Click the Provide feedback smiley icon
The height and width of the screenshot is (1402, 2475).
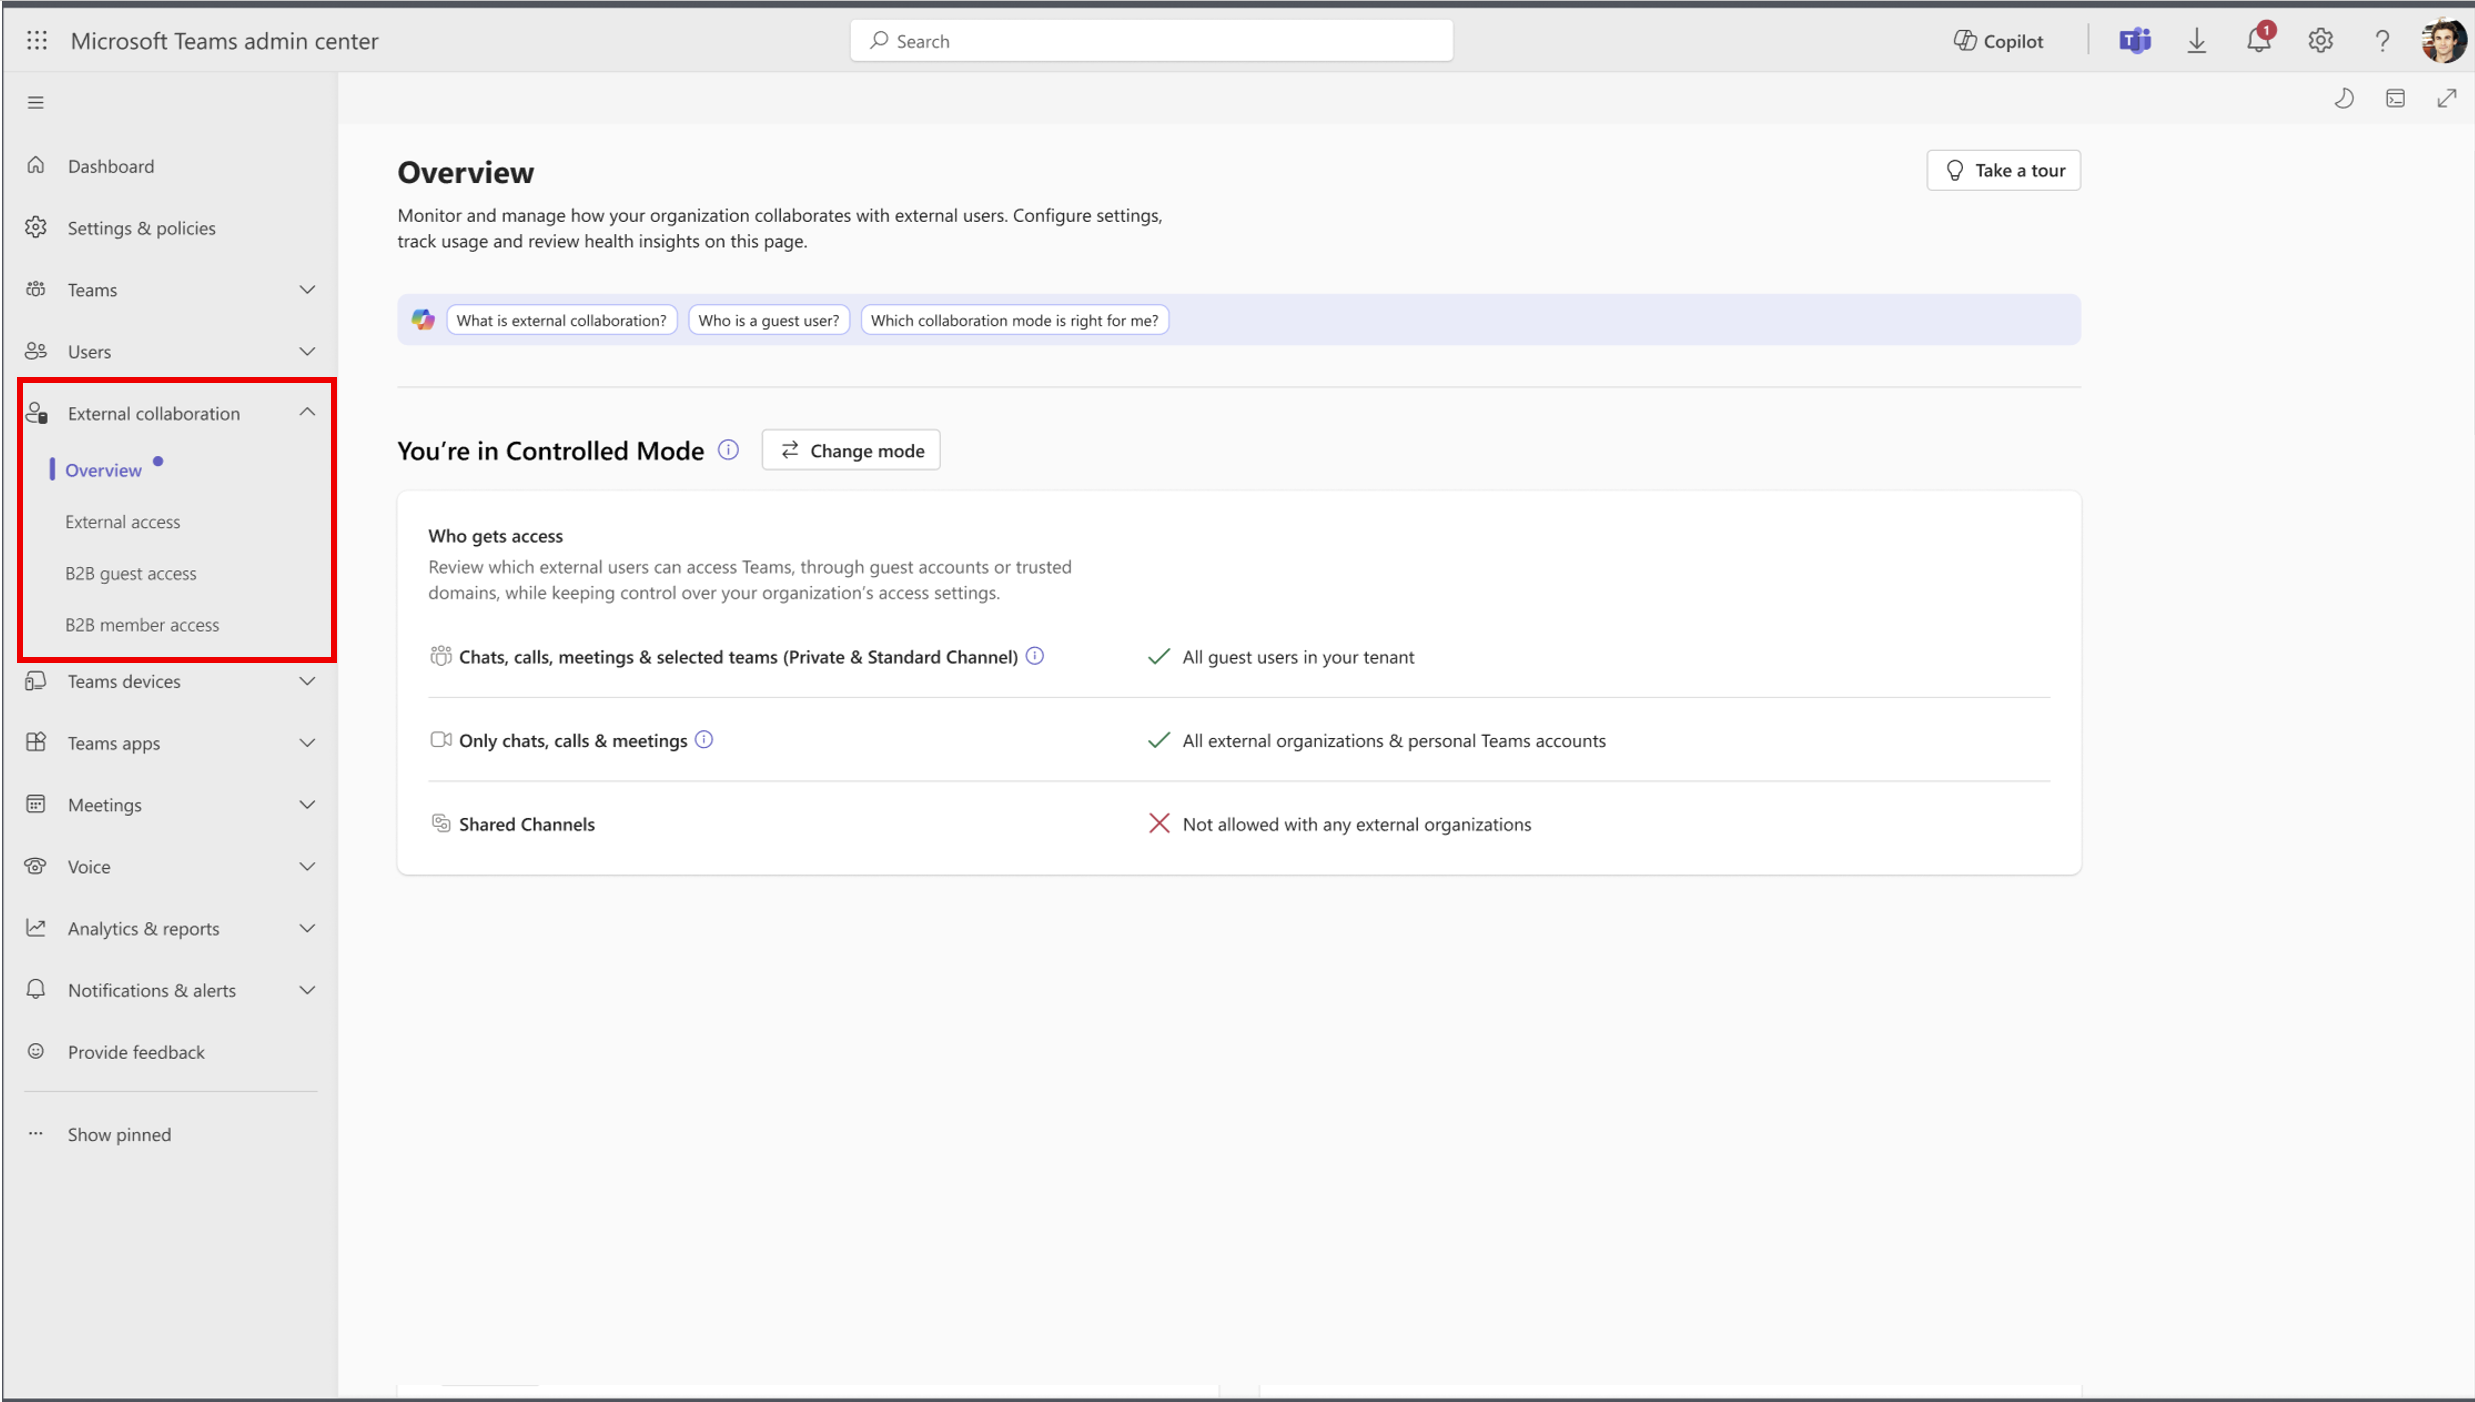36,1051
